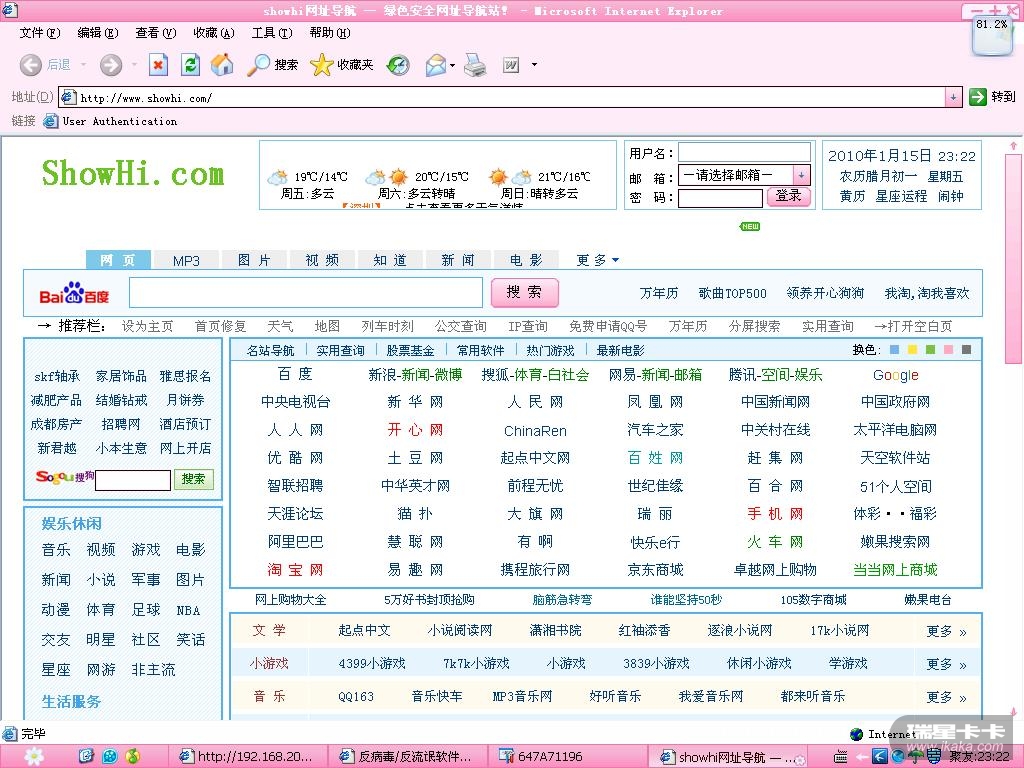Click the green NEW badge icon
Image resolution: width=1024 pixels, height=768 pixels.
tap(750, 226)
